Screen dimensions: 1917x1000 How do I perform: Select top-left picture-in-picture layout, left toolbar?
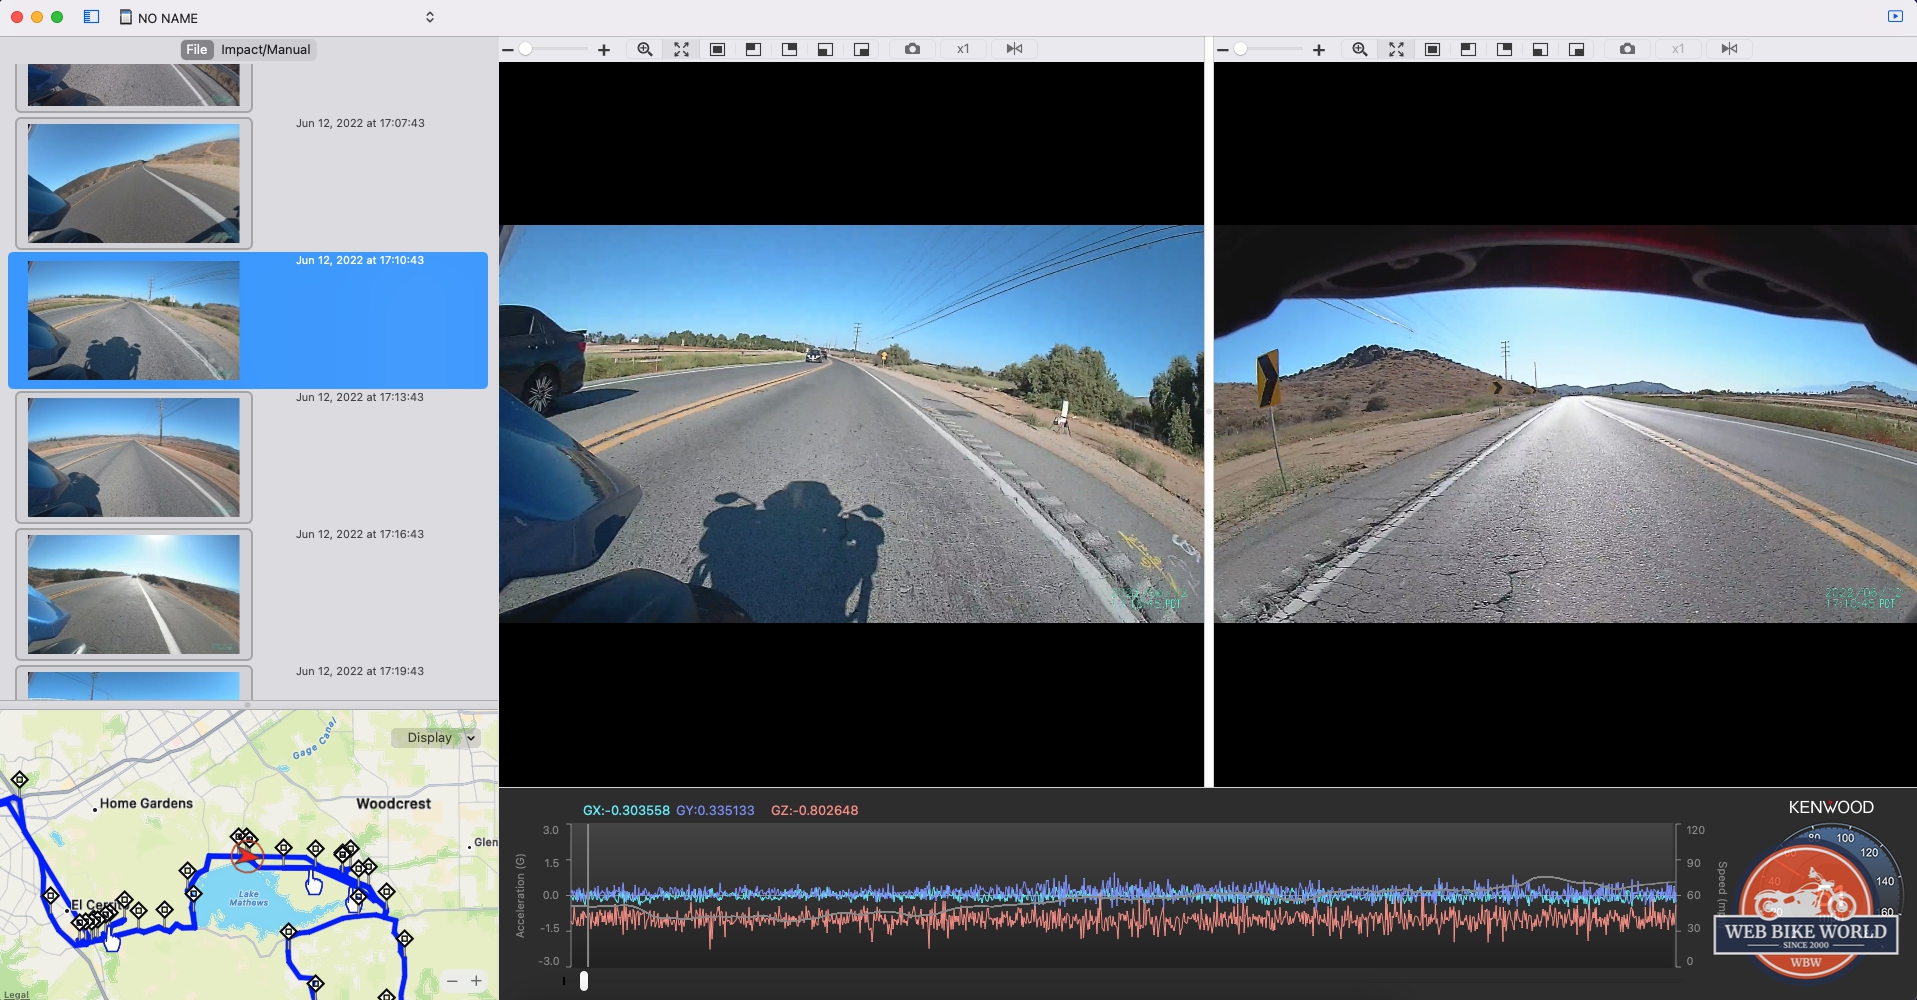click(x=753, y=49)
